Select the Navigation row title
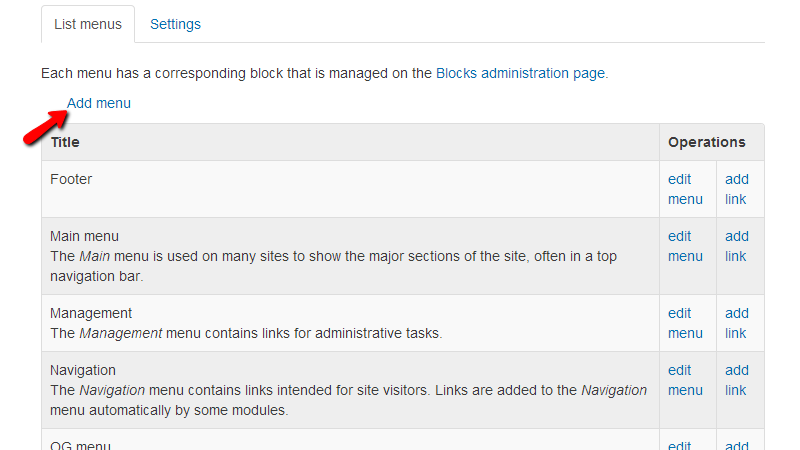The width and height of the screenshot is (800, 450). [x=83, y=370]
